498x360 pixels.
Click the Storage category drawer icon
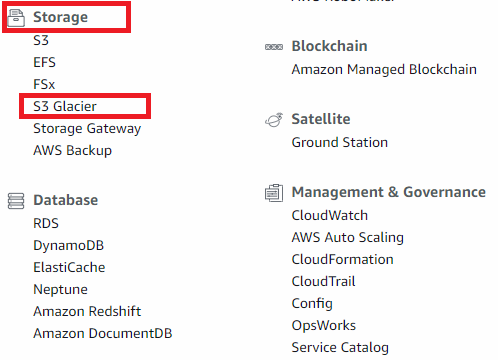click(x=16, y=18)
